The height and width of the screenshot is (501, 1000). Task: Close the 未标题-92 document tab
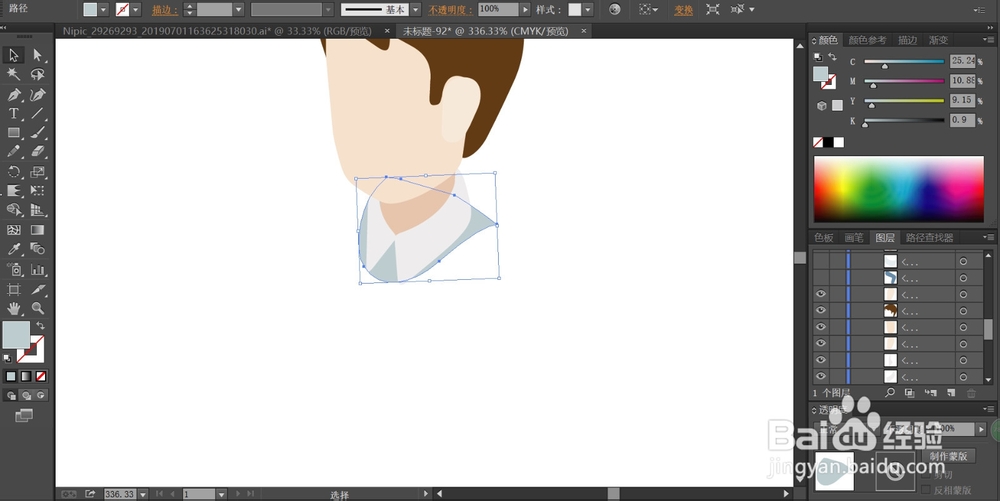point(583,31)
